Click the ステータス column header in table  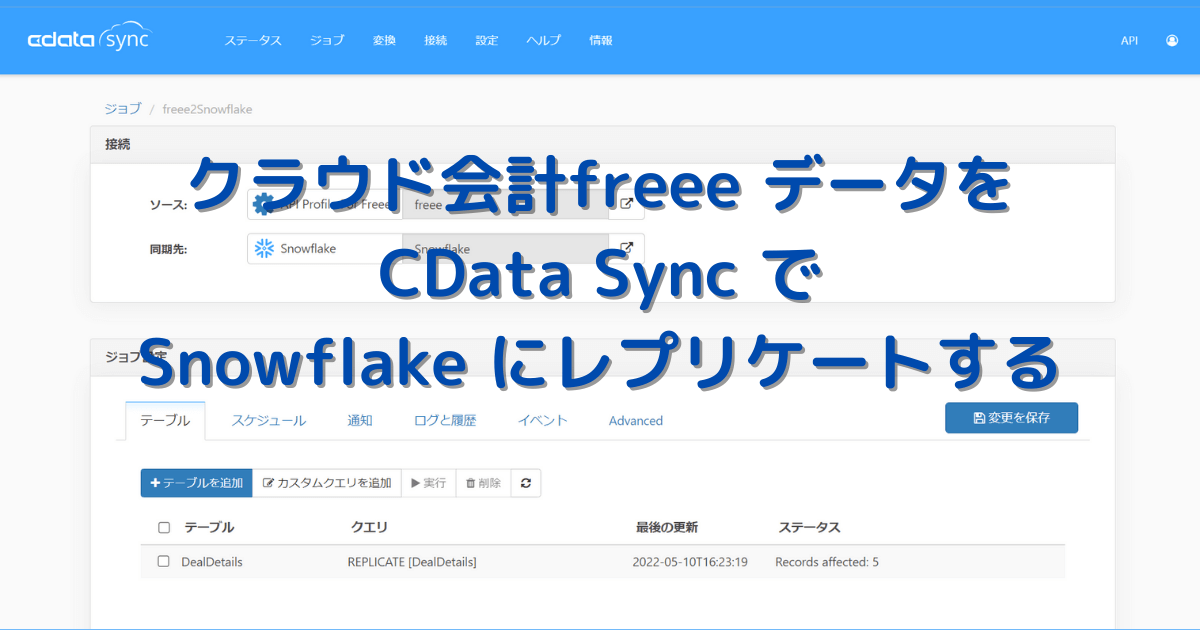[809, 527]
